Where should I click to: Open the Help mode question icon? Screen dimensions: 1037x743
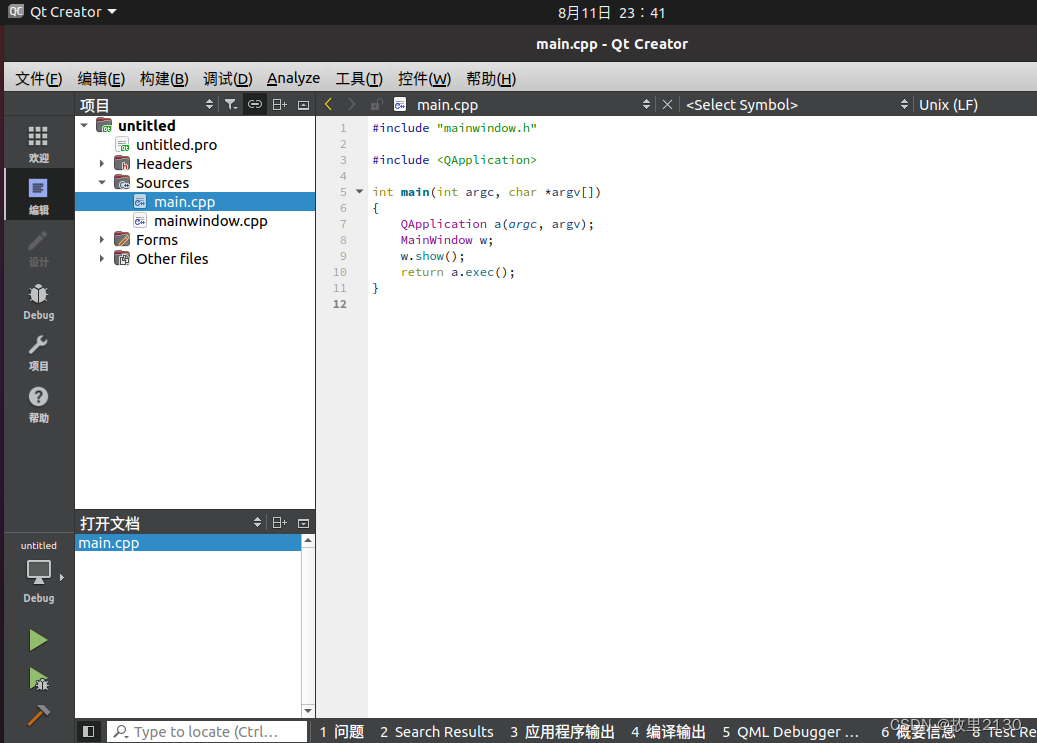click(38, 404)
